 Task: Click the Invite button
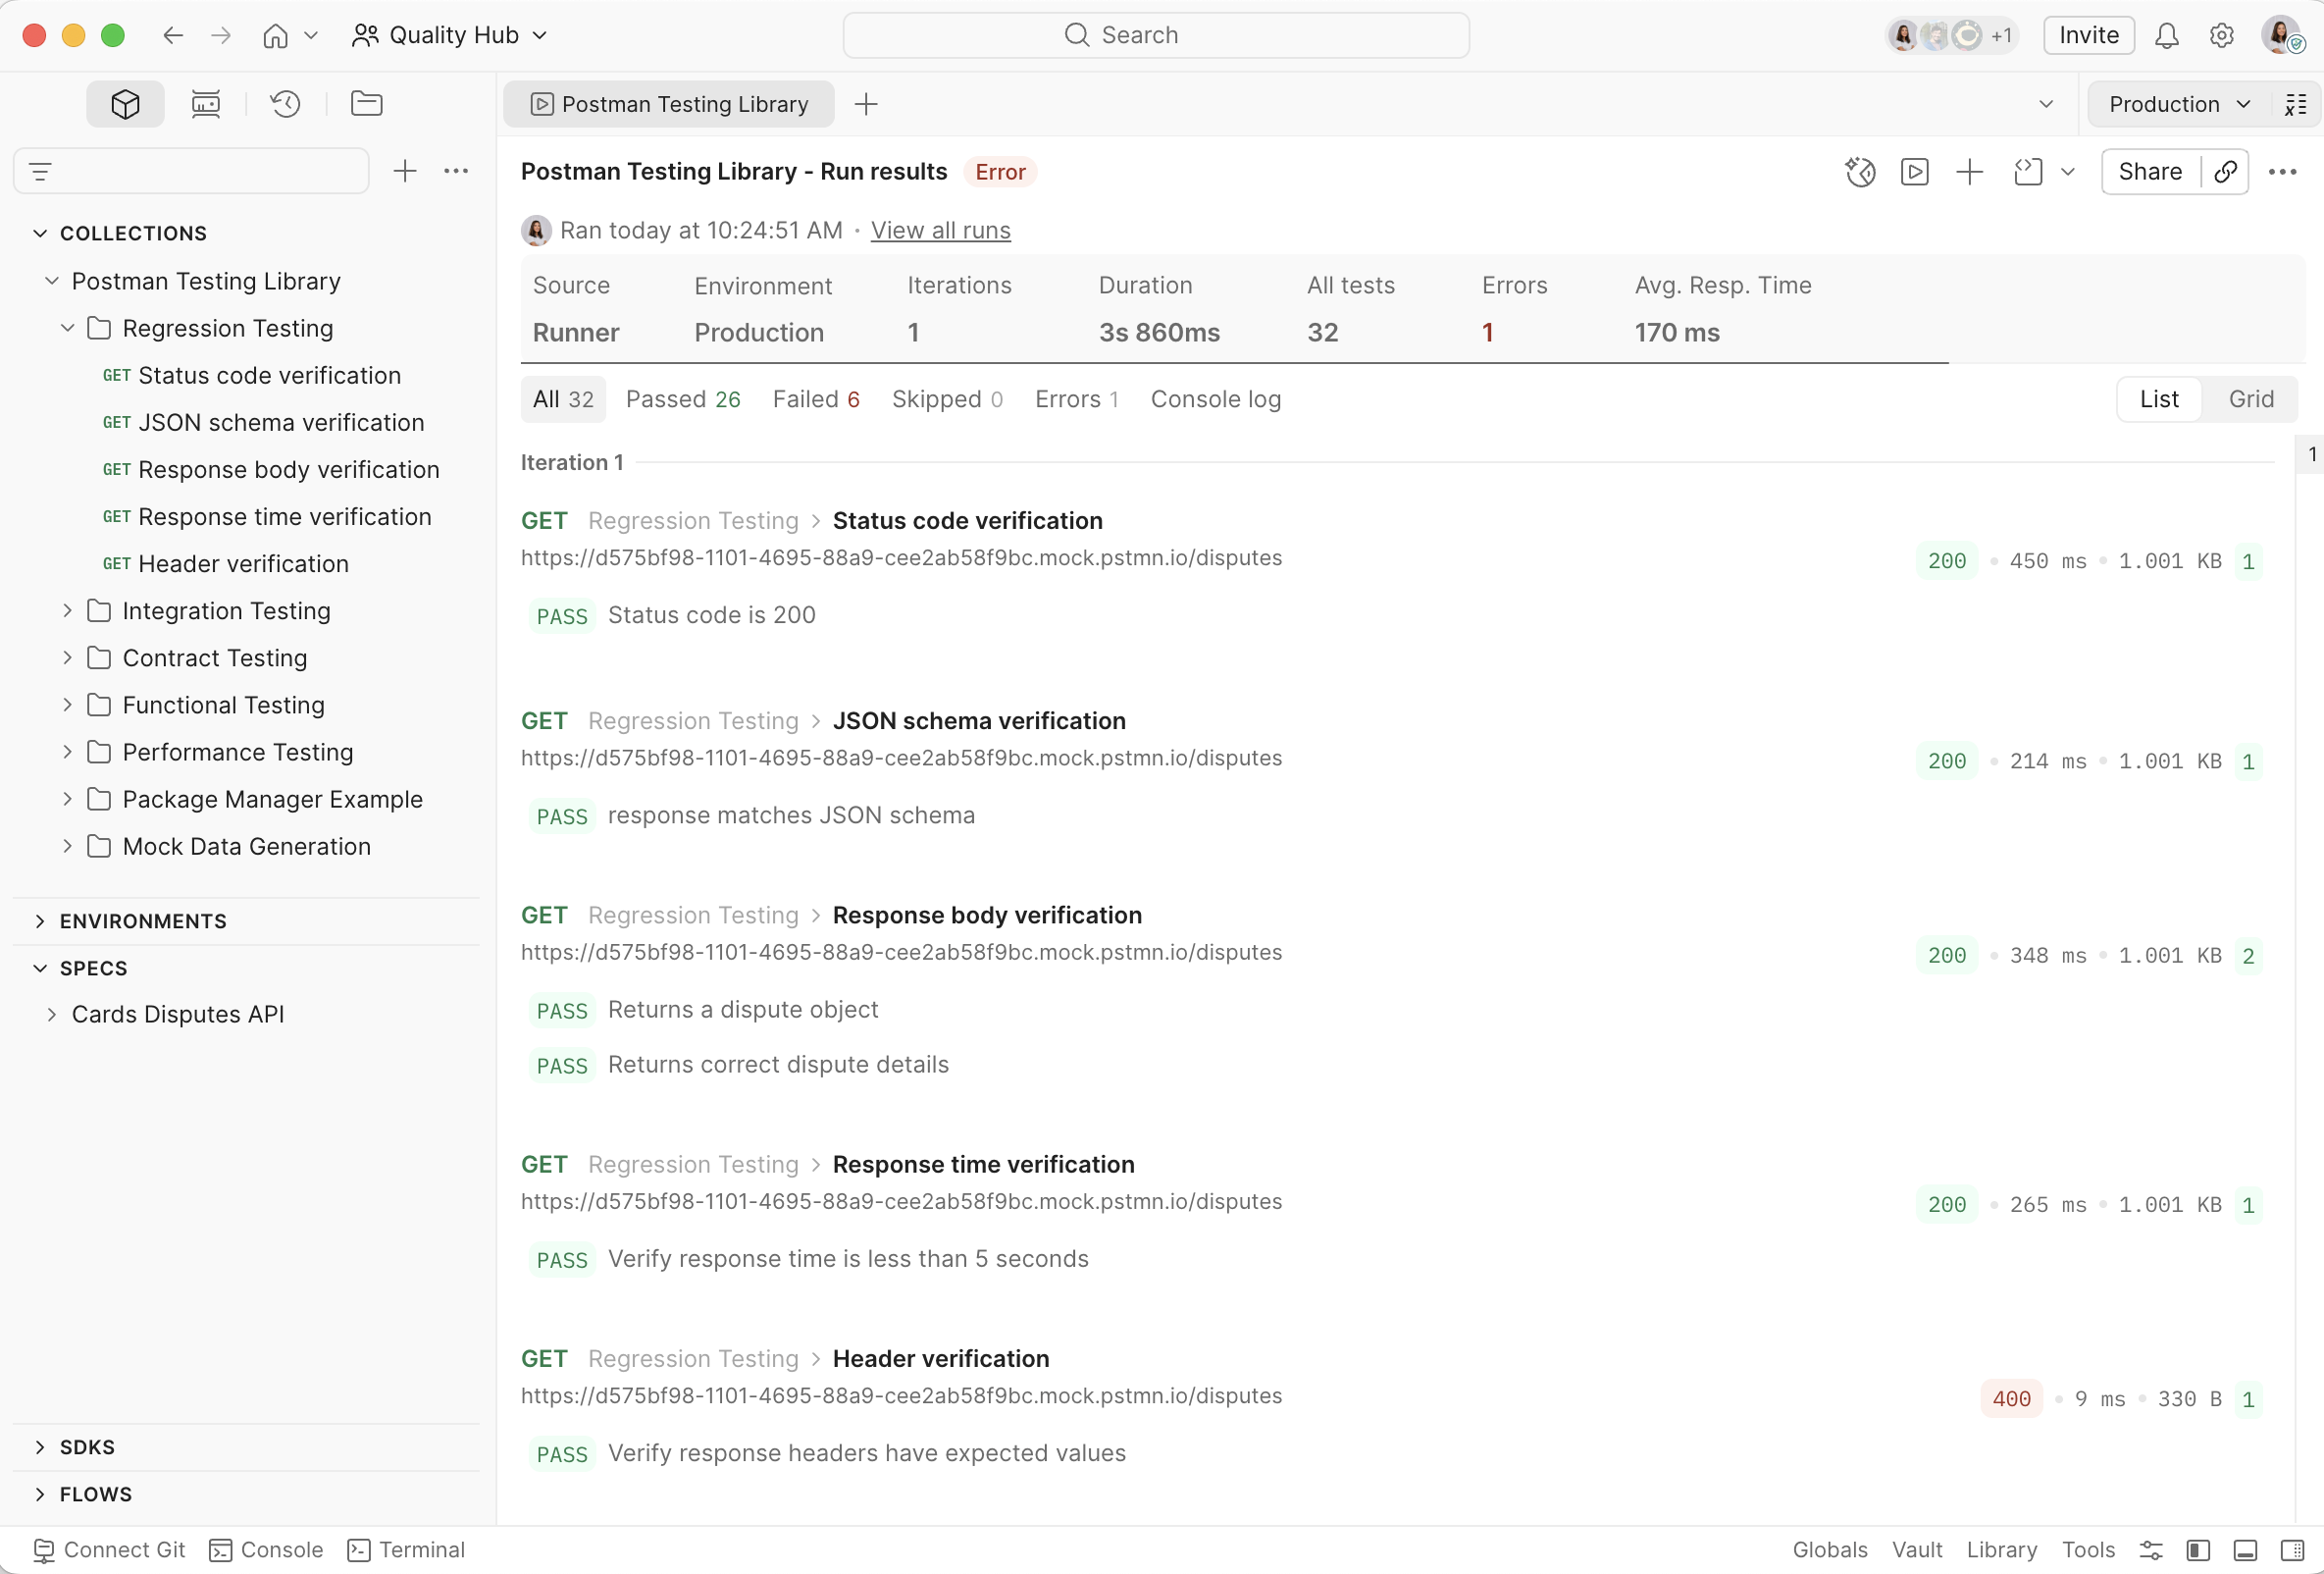2089,36
